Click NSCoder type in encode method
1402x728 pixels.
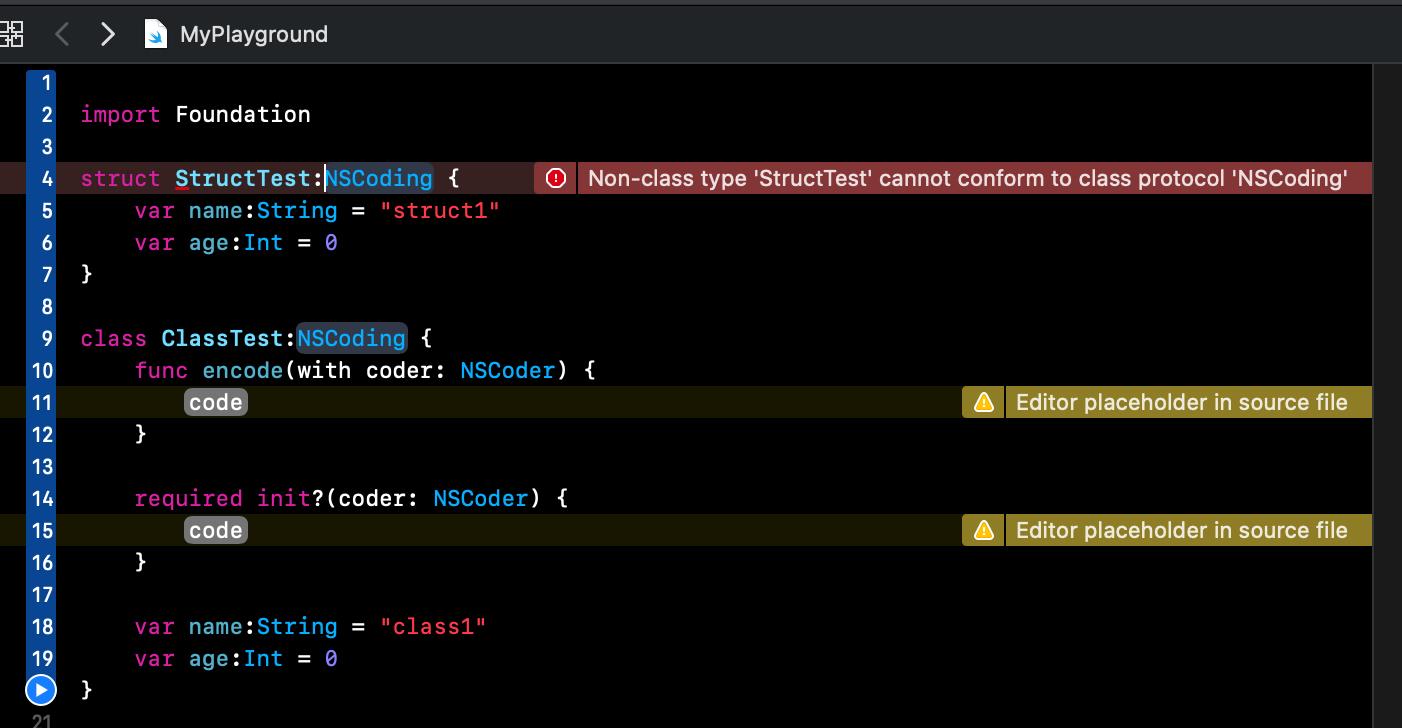(507, 370)
